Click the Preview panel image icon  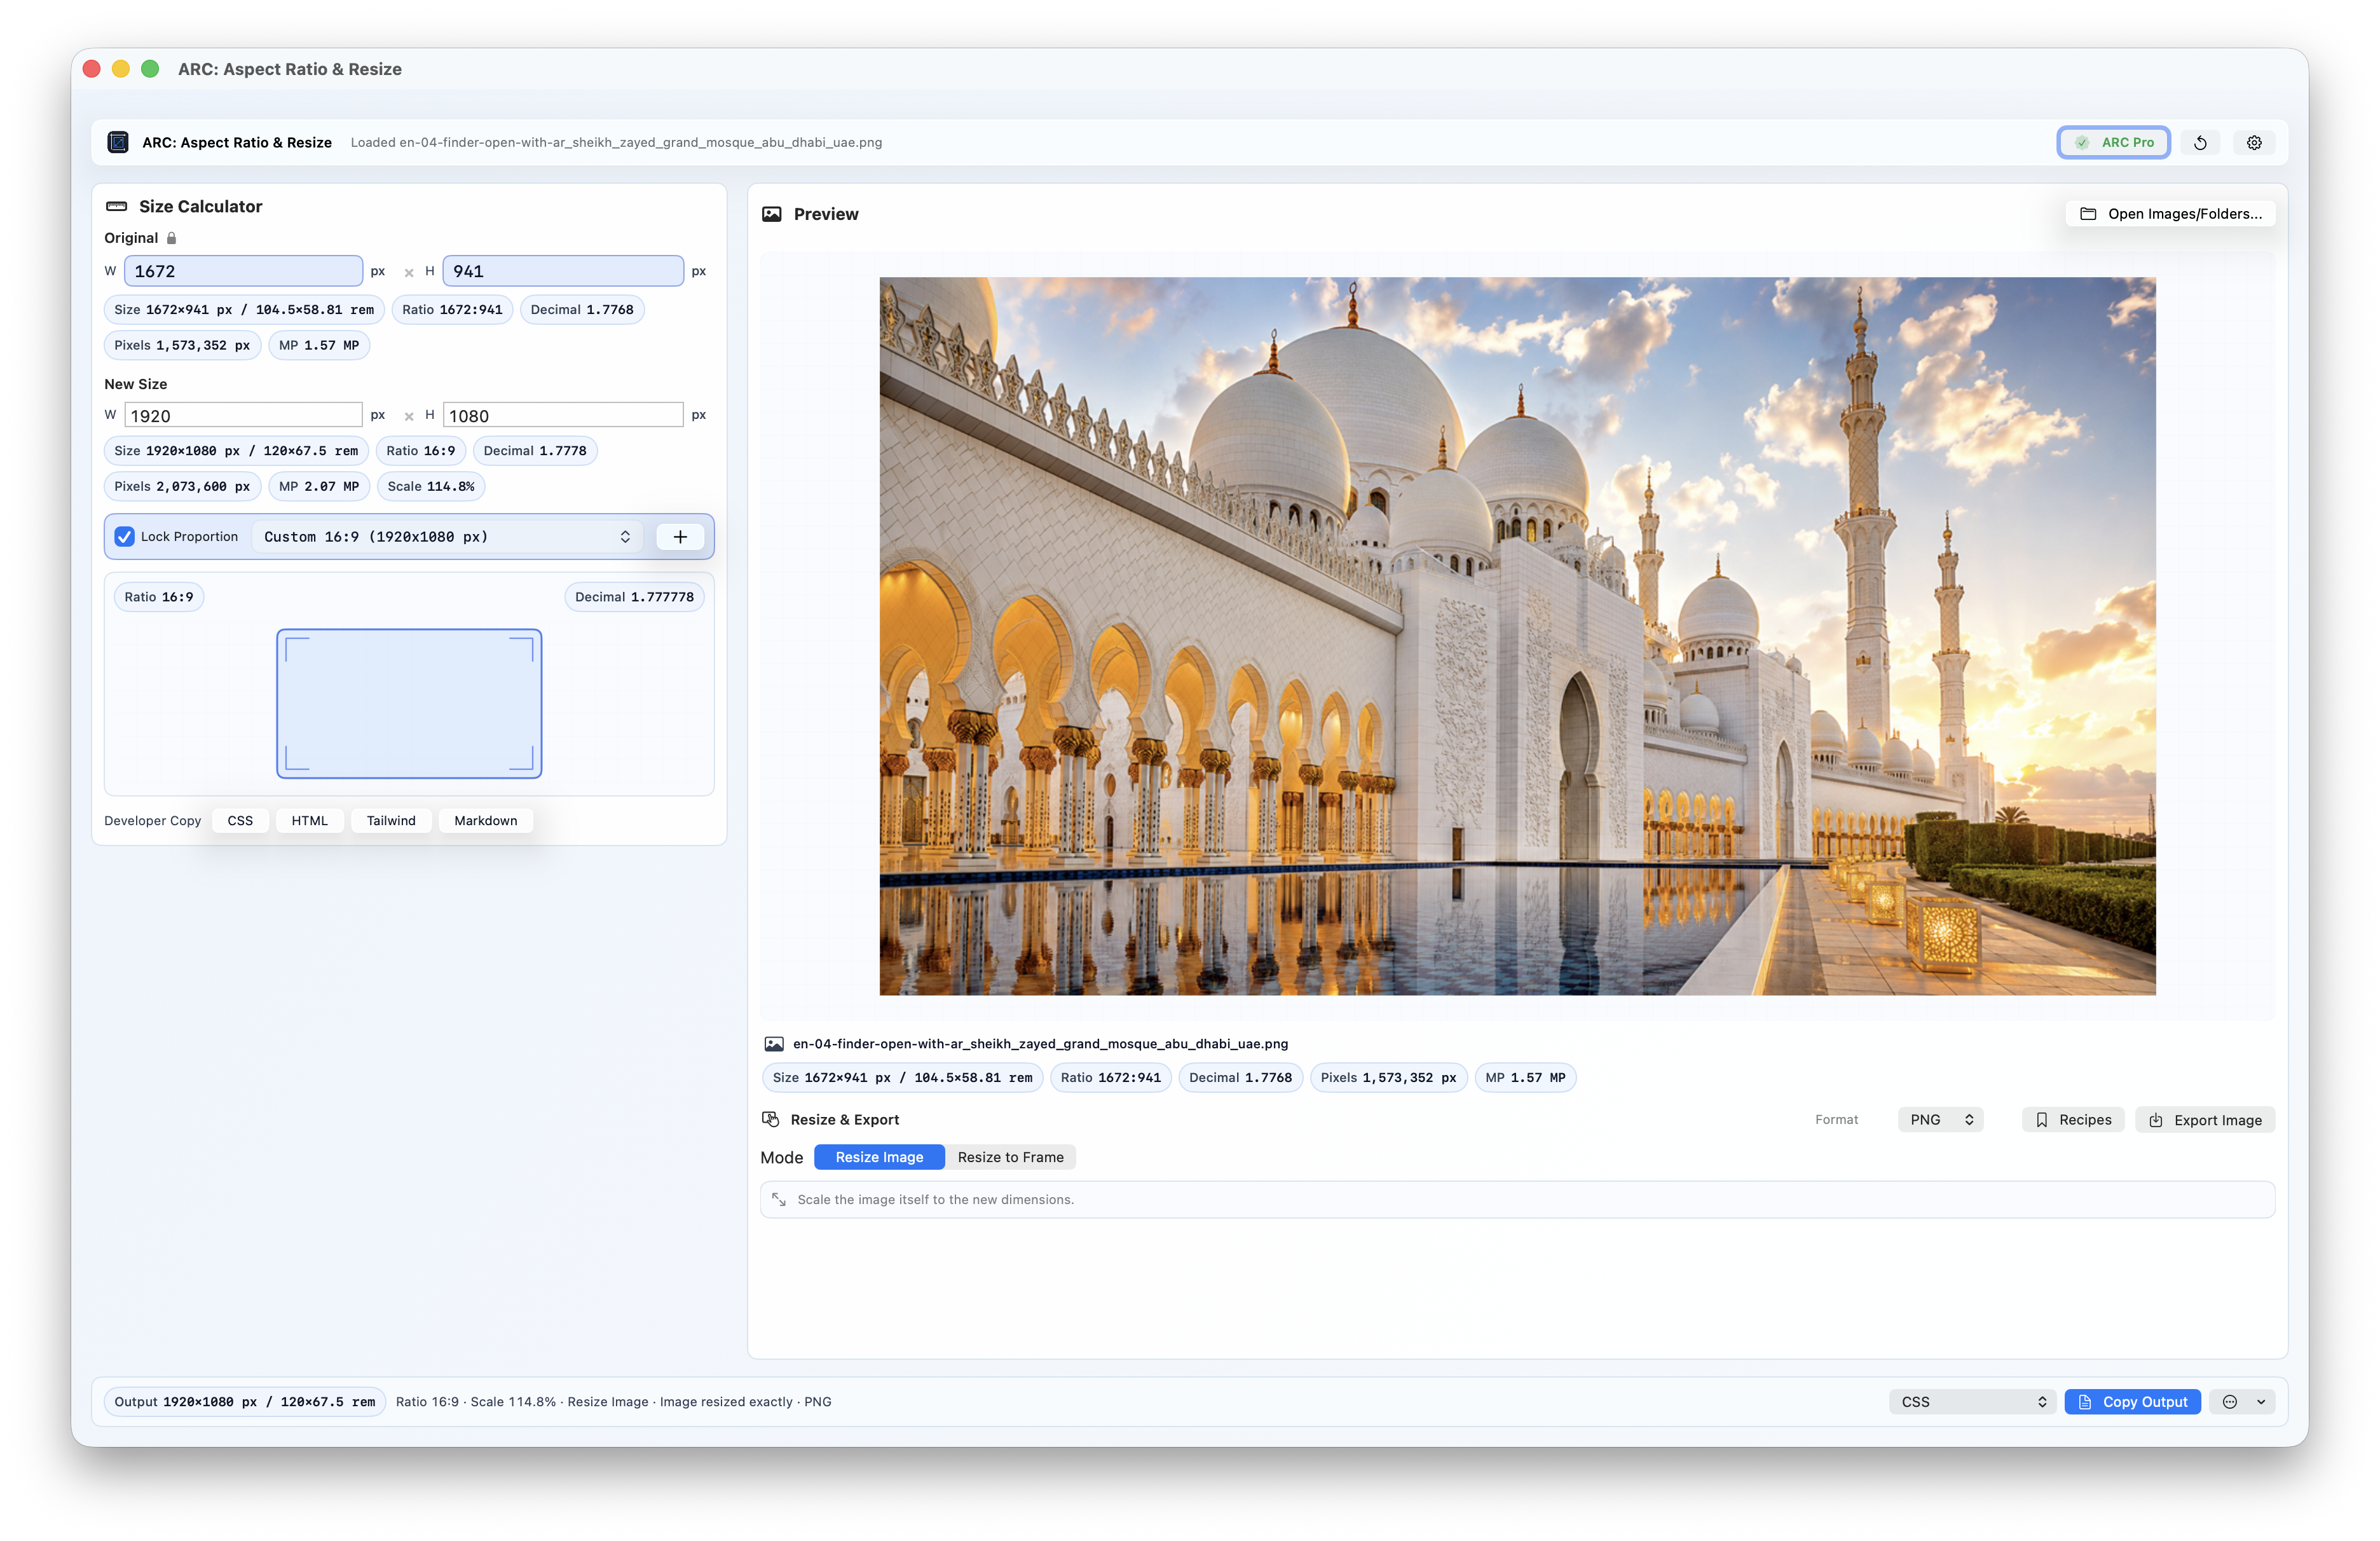tap(772, 214)
